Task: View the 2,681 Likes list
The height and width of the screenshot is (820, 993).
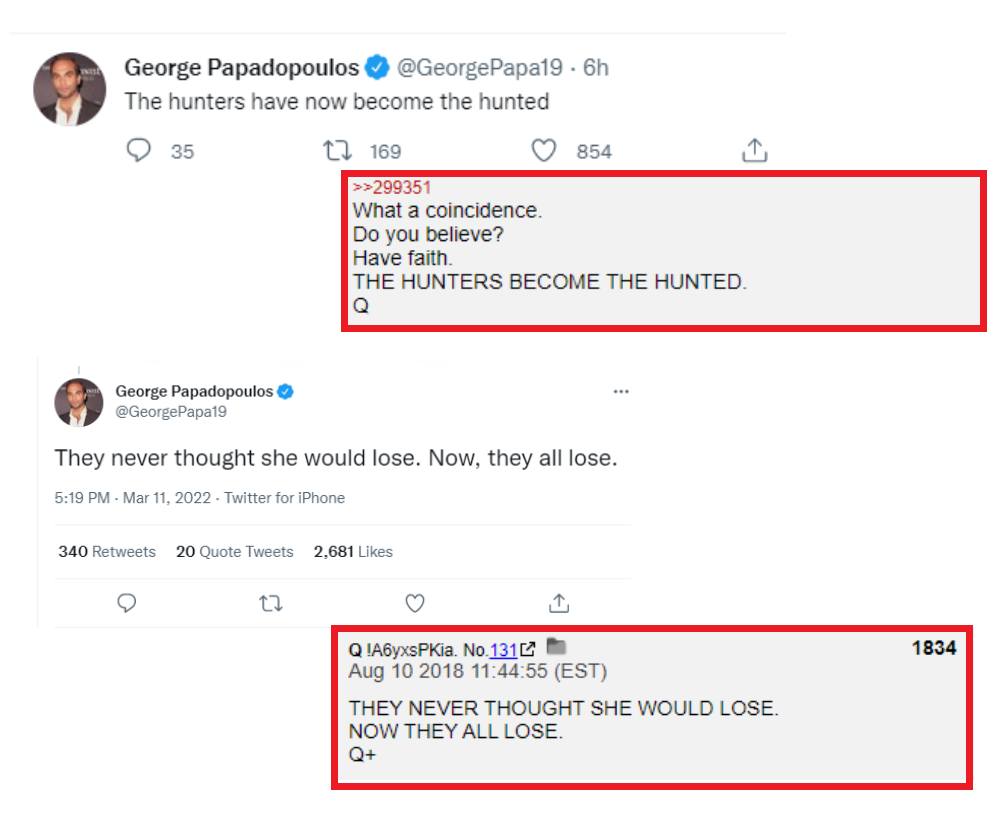Action: [353, 551]
